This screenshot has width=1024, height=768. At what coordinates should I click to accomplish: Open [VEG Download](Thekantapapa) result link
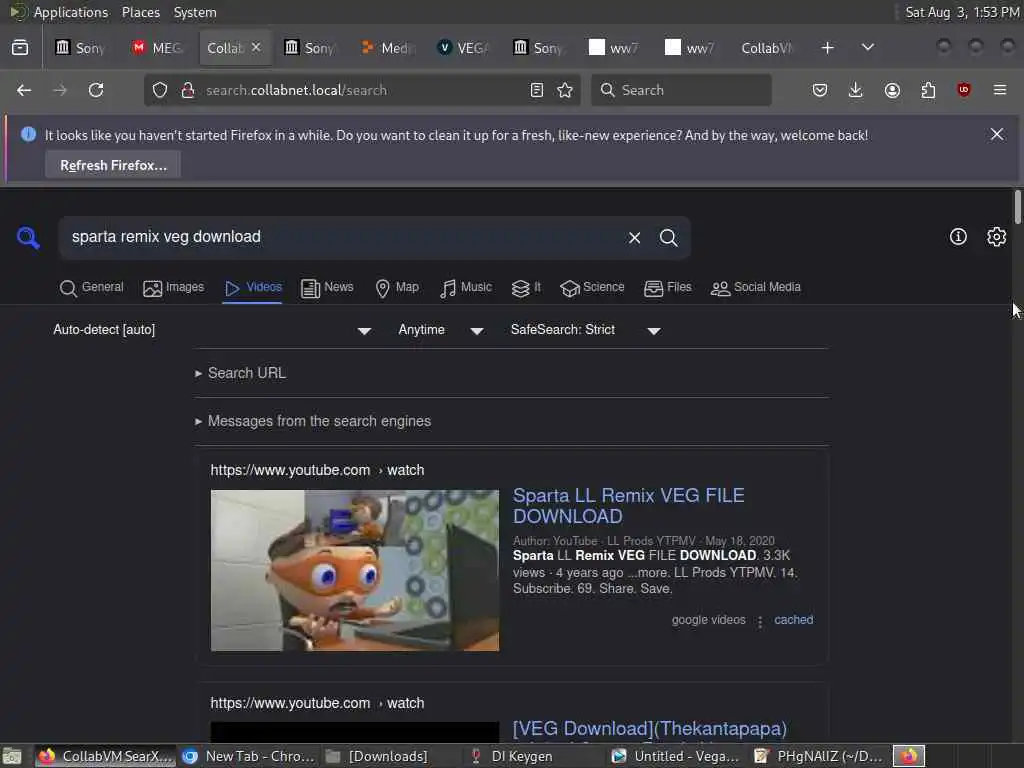pos(650,728)
